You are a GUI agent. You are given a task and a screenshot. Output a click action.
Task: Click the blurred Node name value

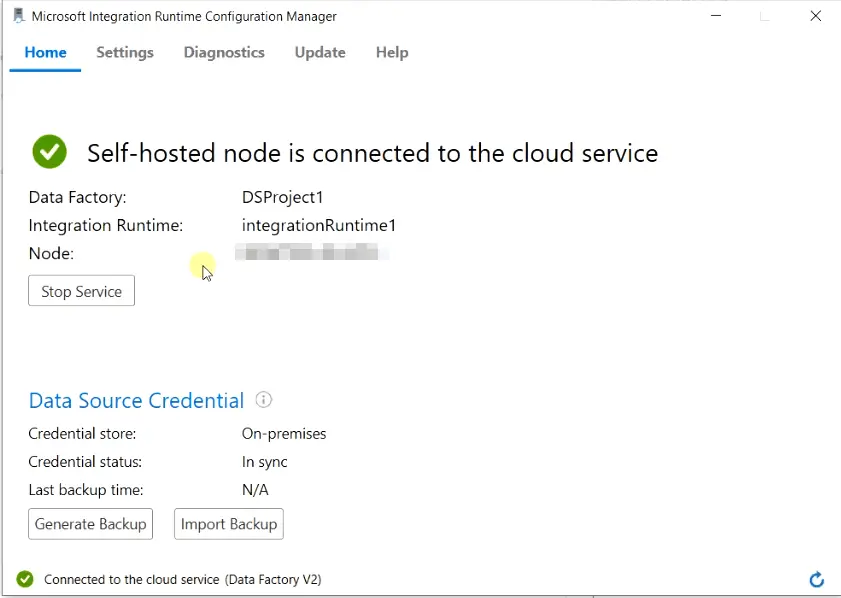[311, 252]
